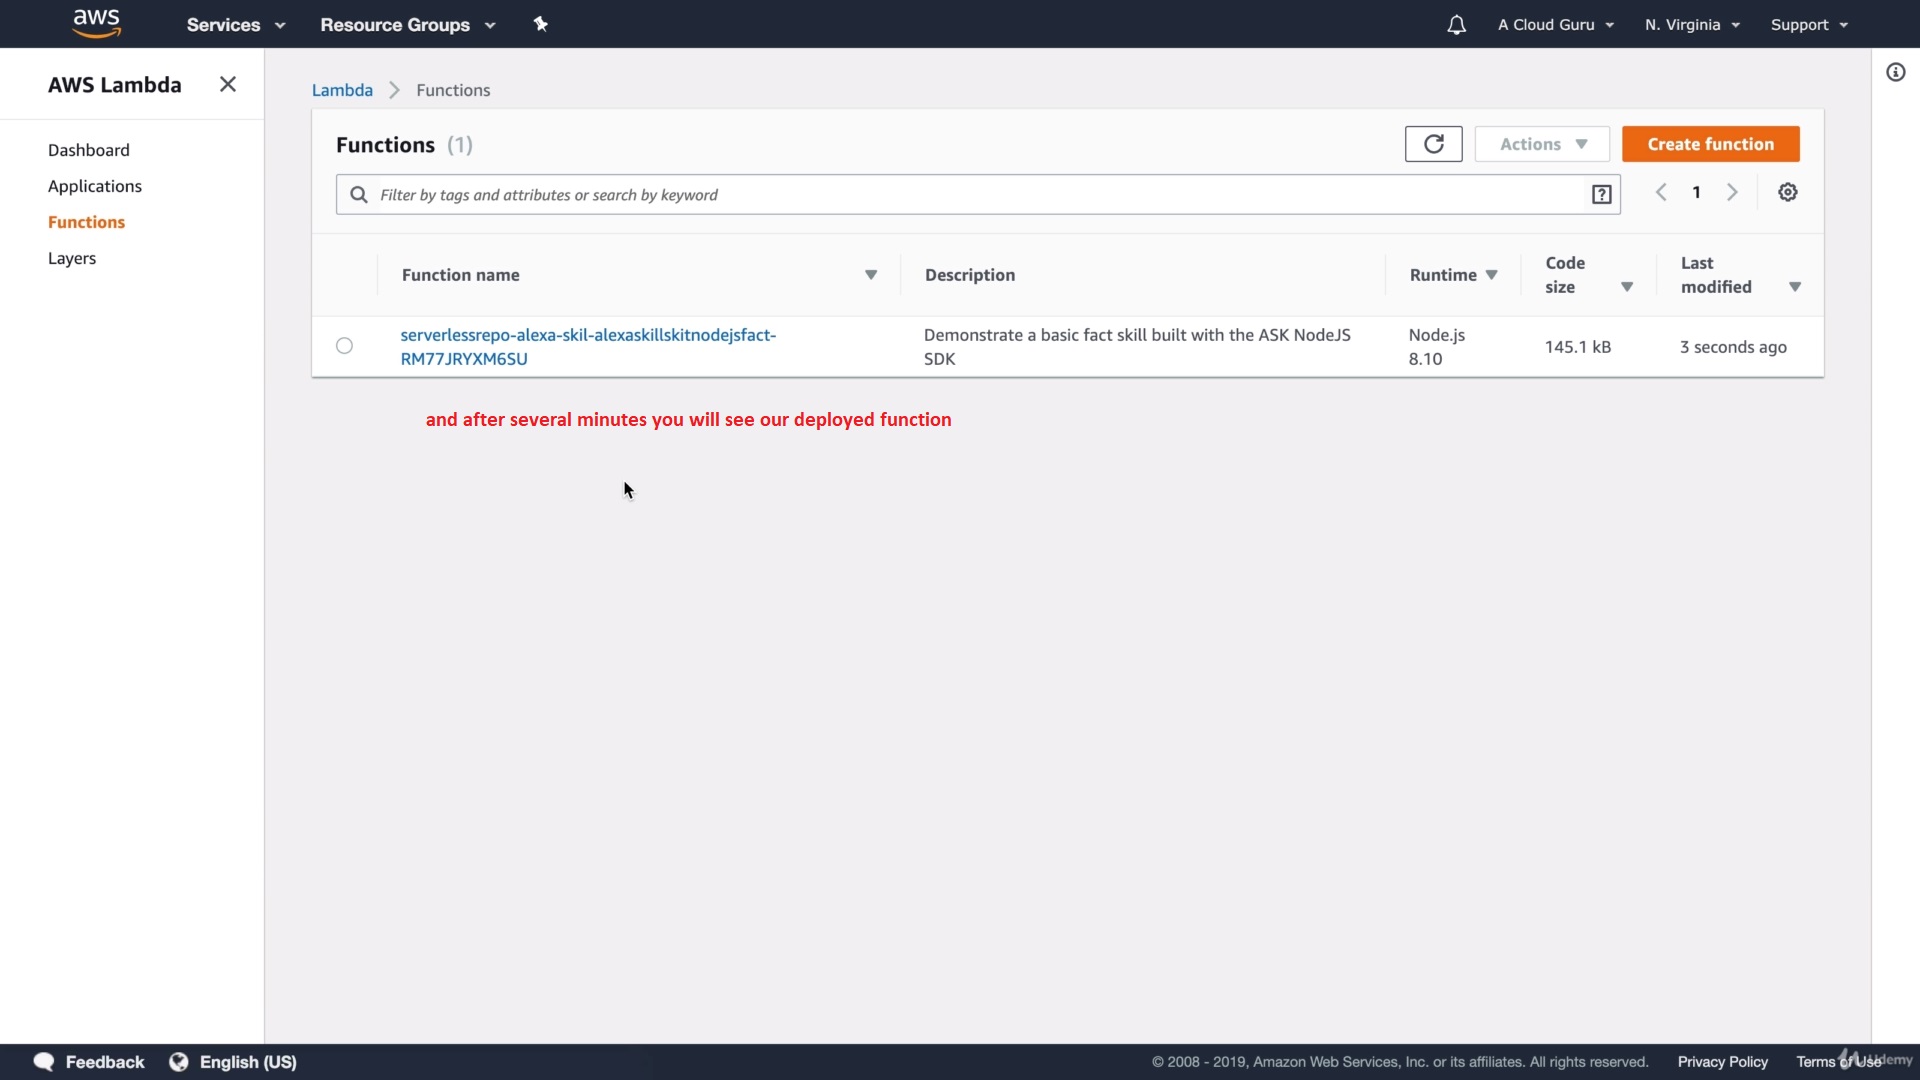The height and width of the screenshot is (1080, 1920).
Task: Open Dashboard in the sidebar
Action: (89, 150)
